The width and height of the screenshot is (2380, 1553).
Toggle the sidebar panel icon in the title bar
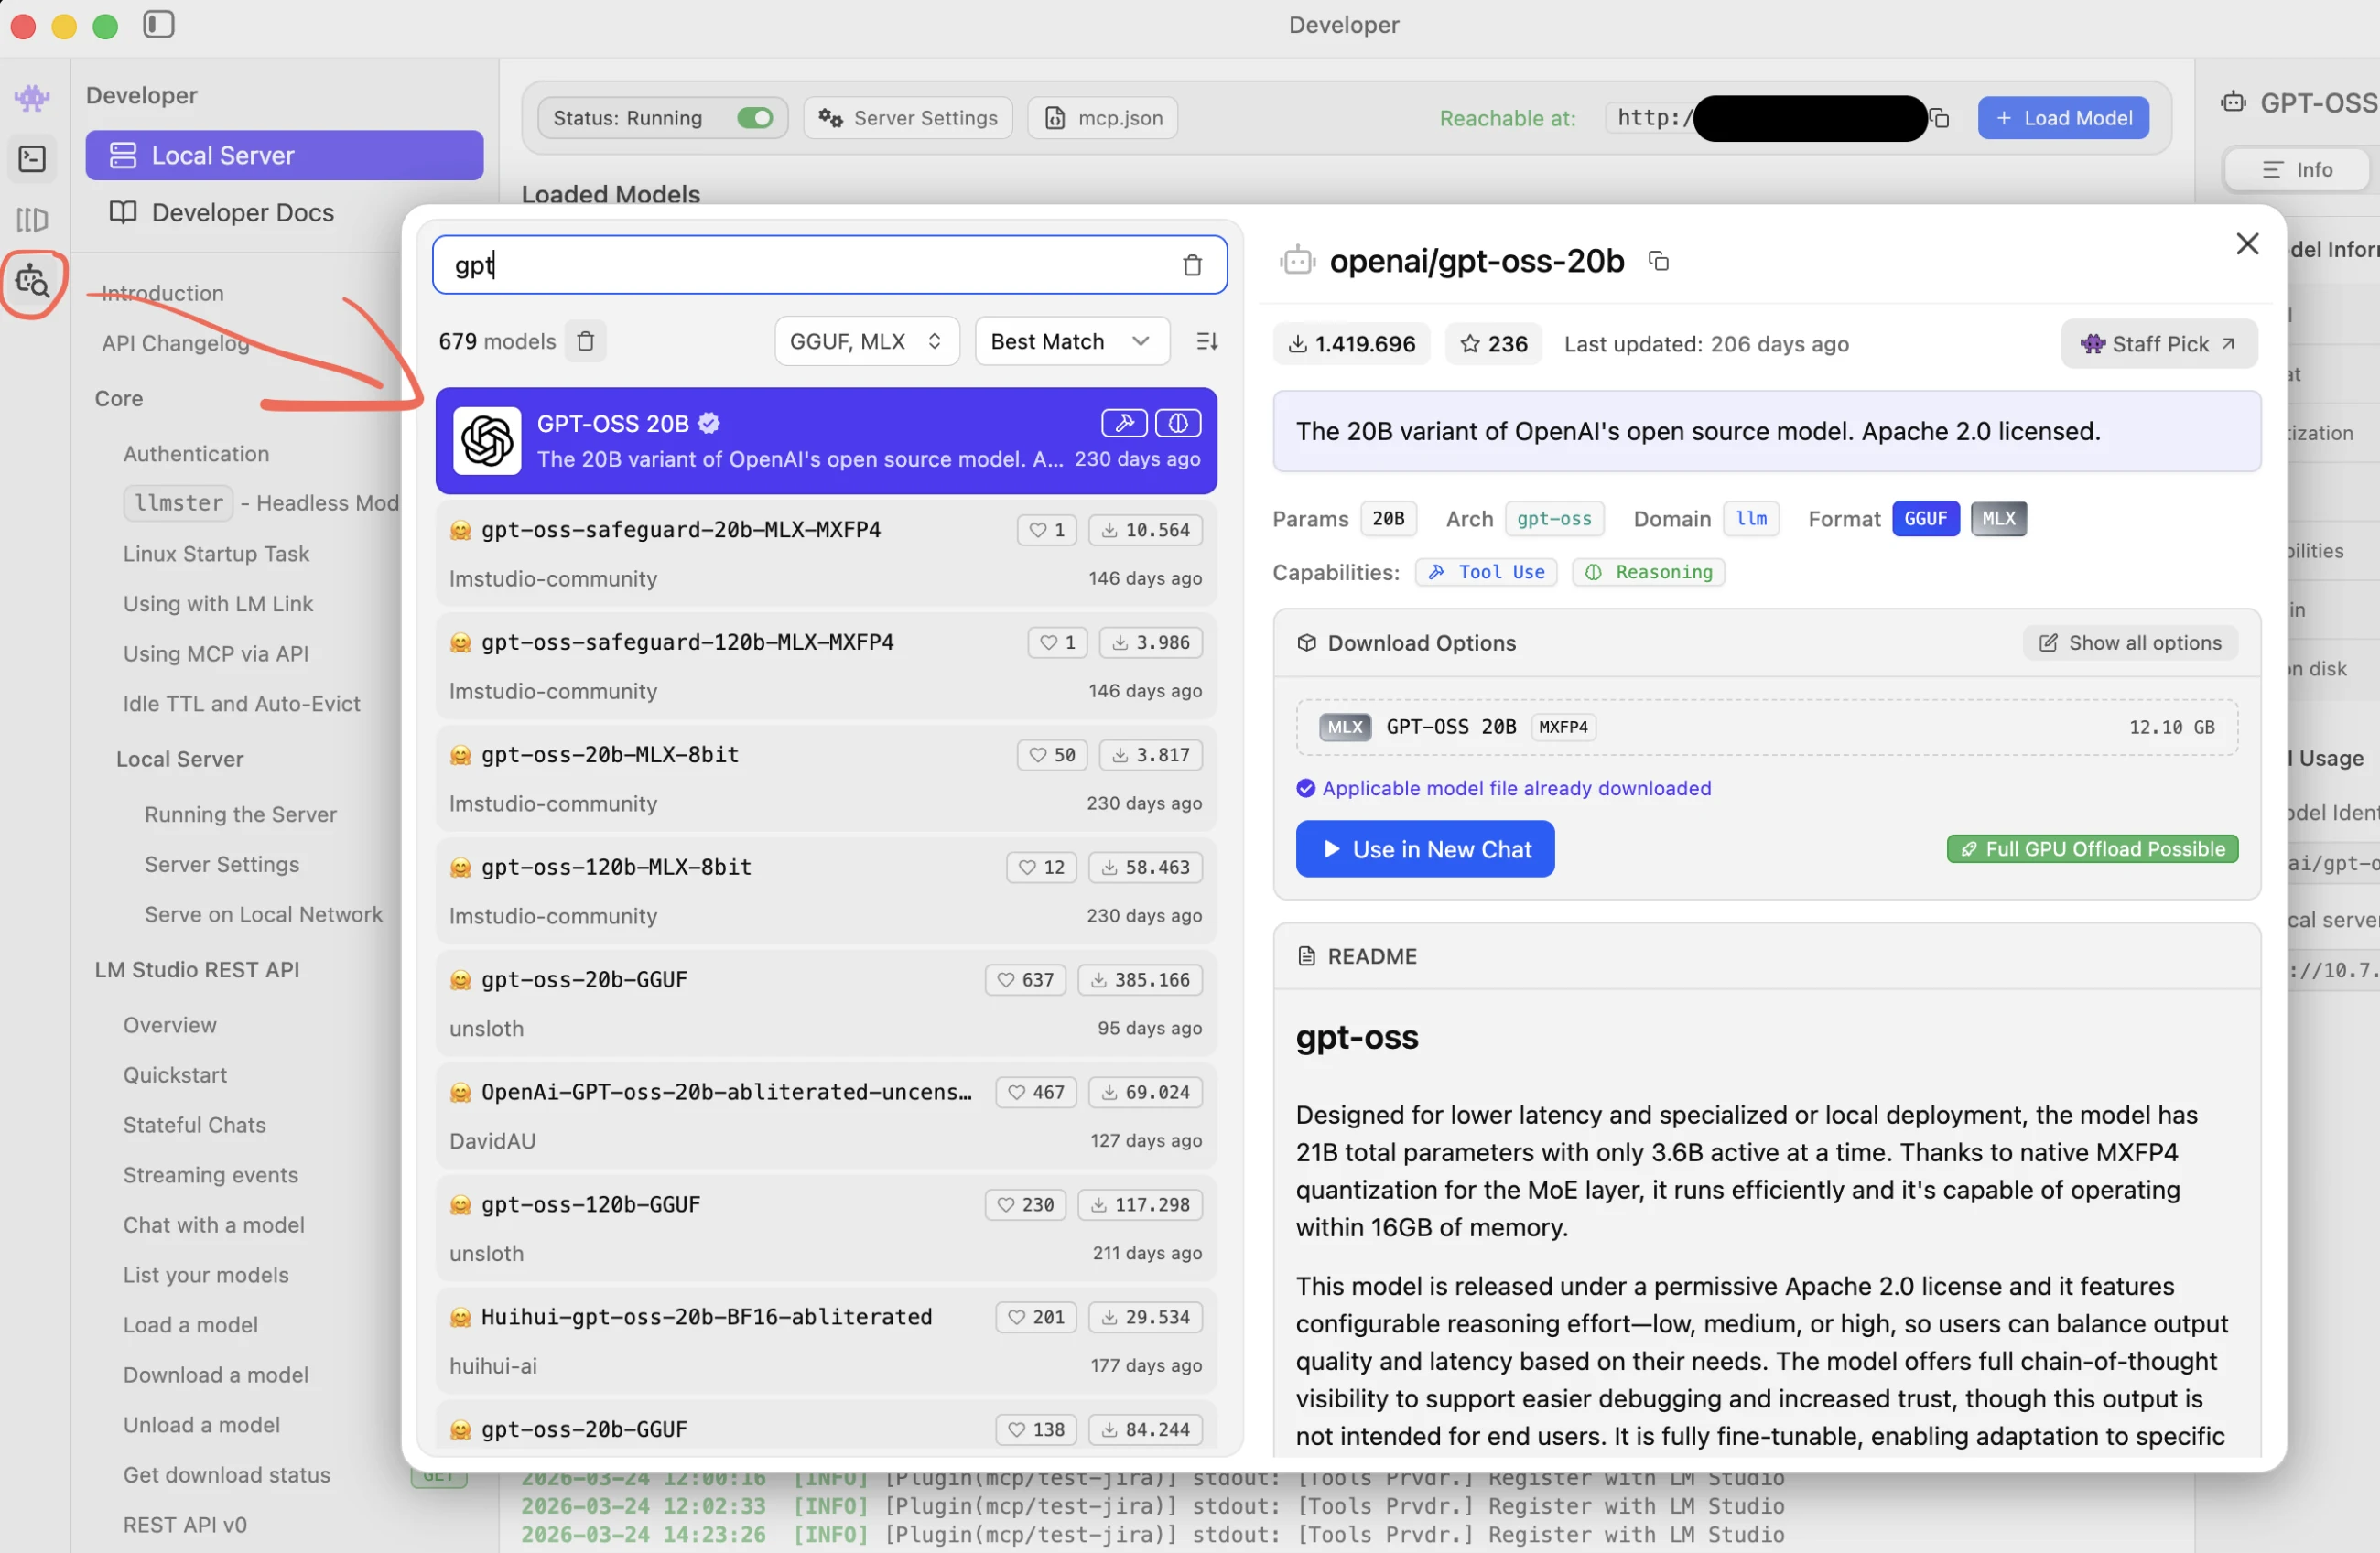point(159,24)
